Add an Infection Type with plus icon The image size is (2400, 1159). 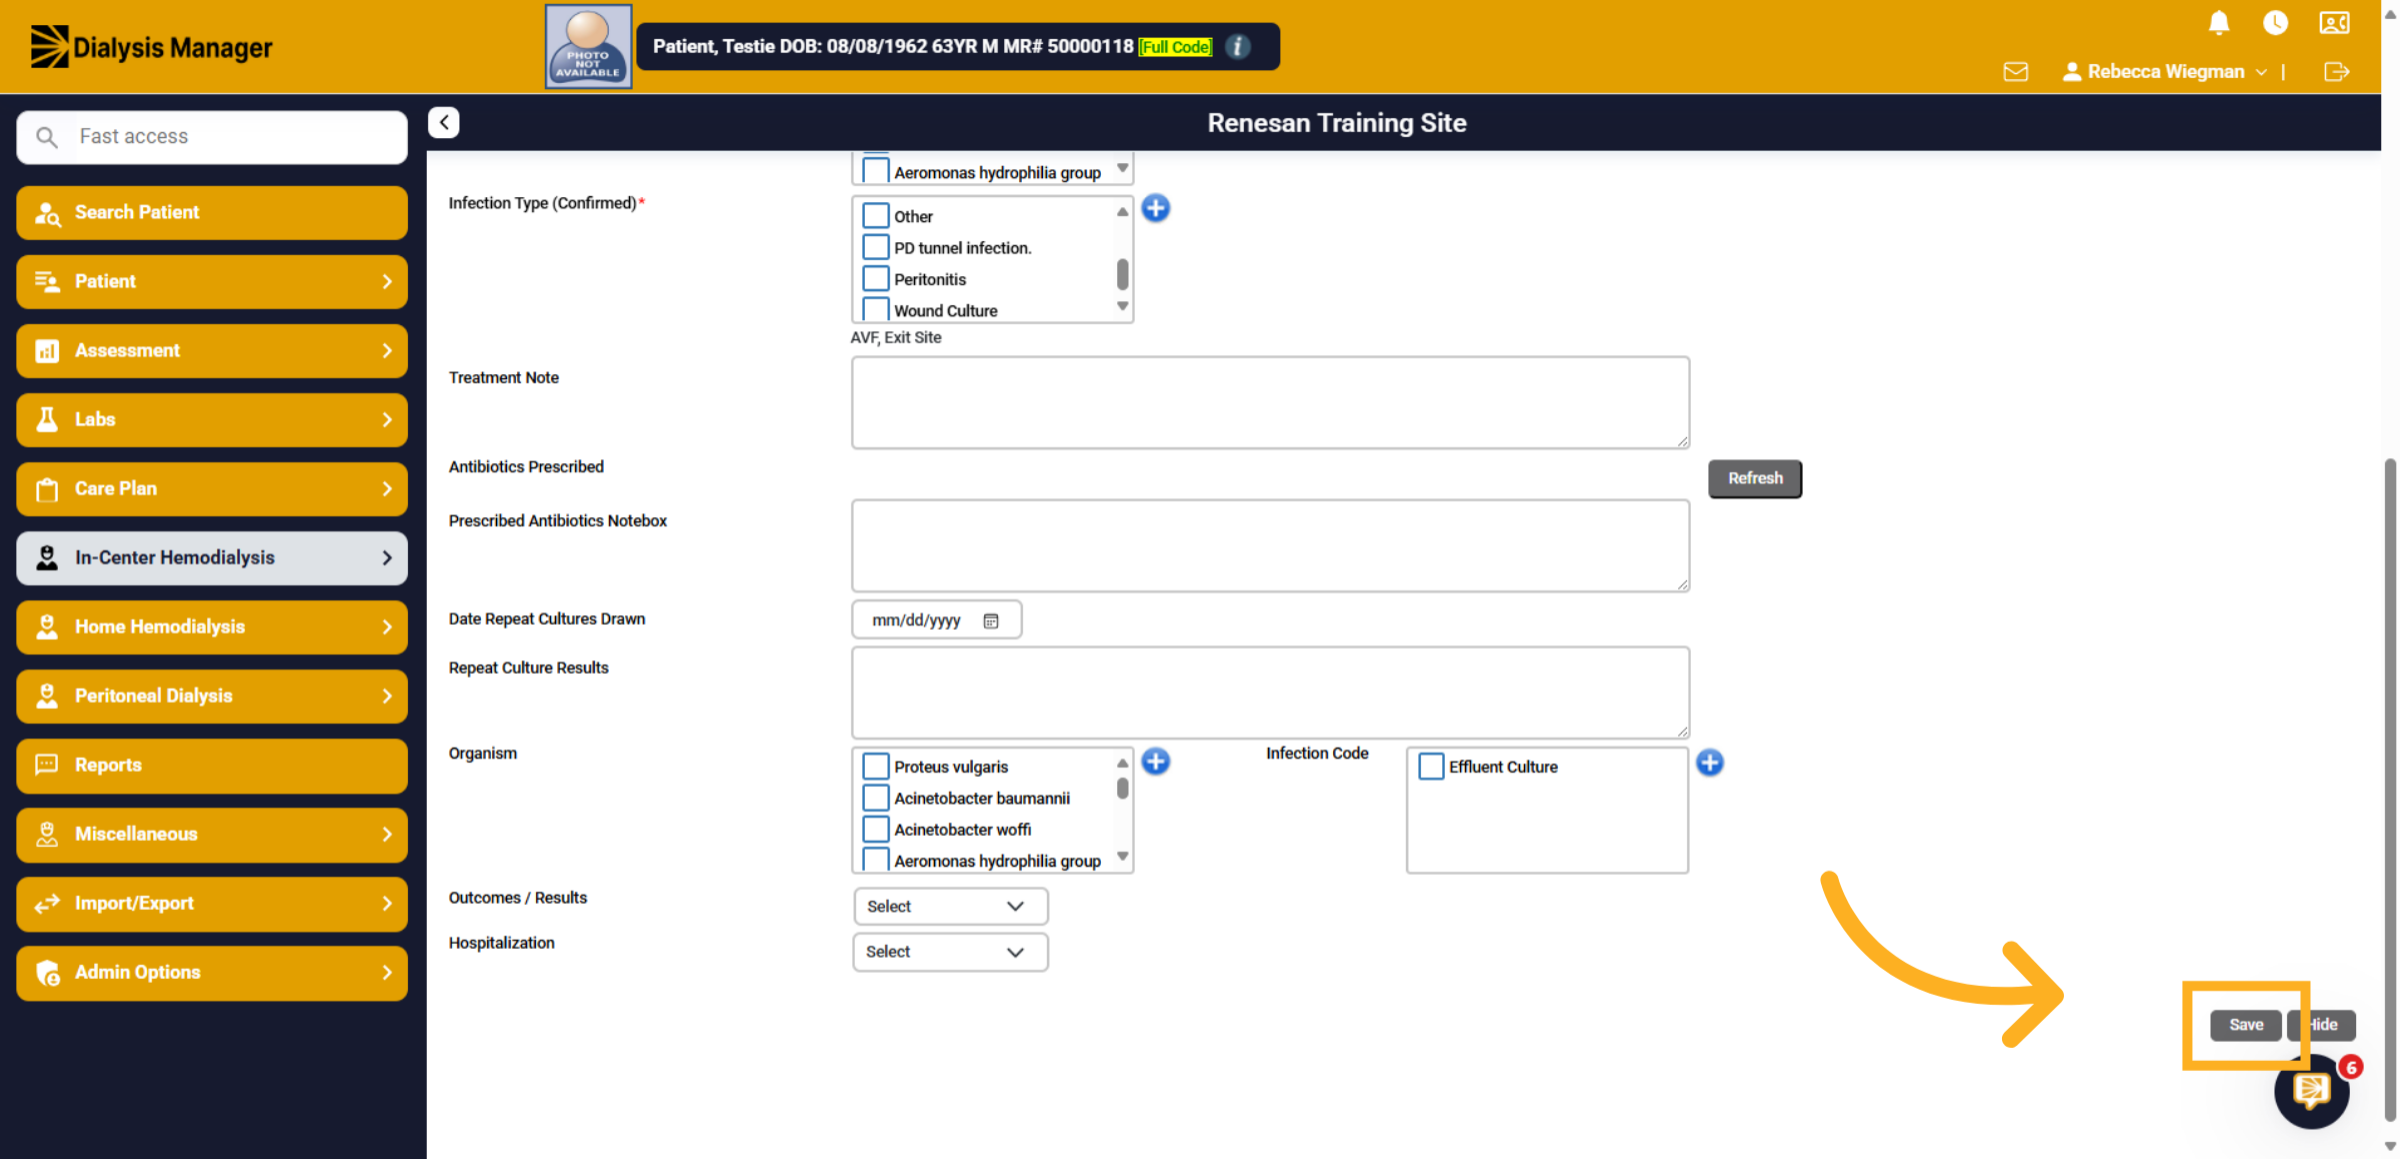coord(1155,208)
